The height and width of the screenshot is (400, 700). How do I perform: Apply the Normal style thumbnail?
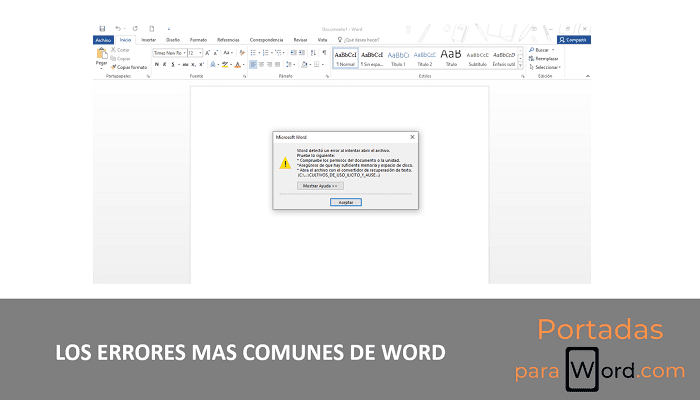point(346,58)
